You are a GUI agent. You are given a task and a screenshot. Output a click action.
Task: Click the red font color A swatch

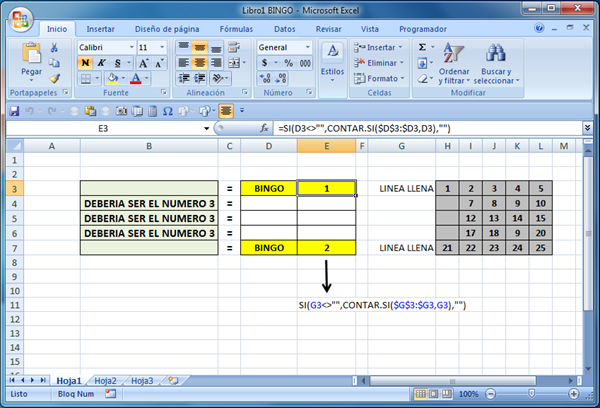(135, 79)
